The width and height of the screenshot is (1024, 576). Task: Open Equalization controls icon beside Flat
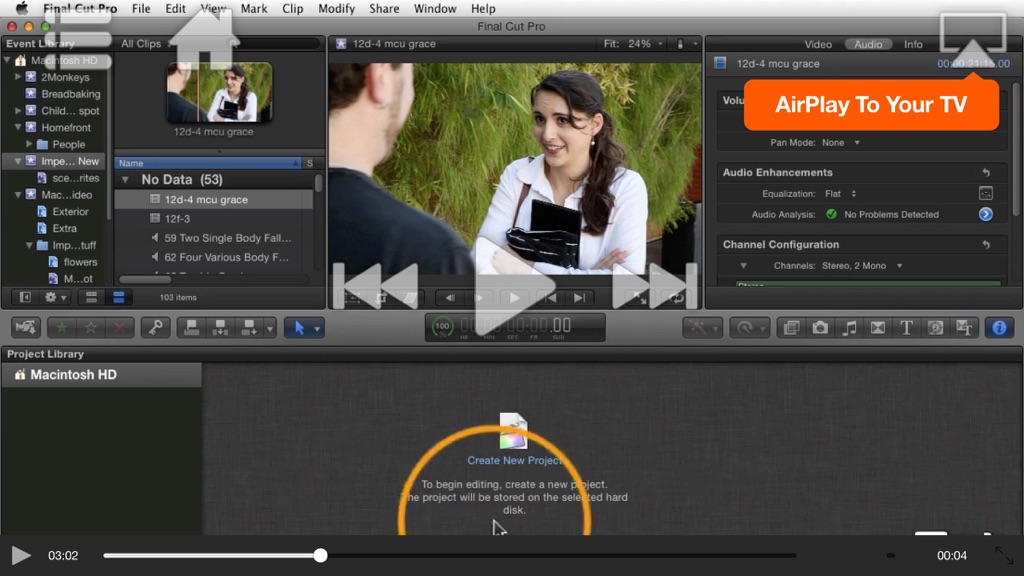985,193
